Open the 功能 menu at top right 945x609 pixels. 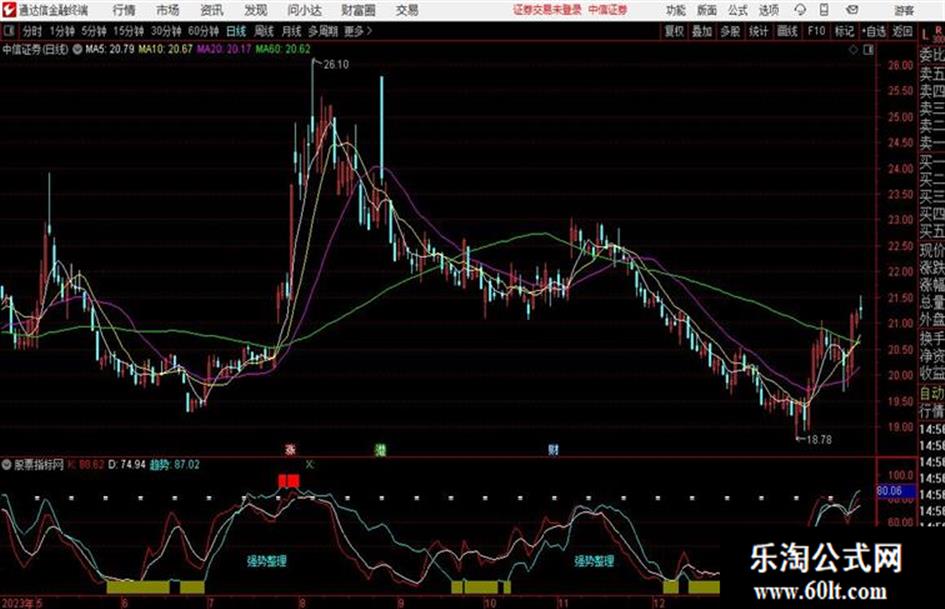(x=676, y=10)
